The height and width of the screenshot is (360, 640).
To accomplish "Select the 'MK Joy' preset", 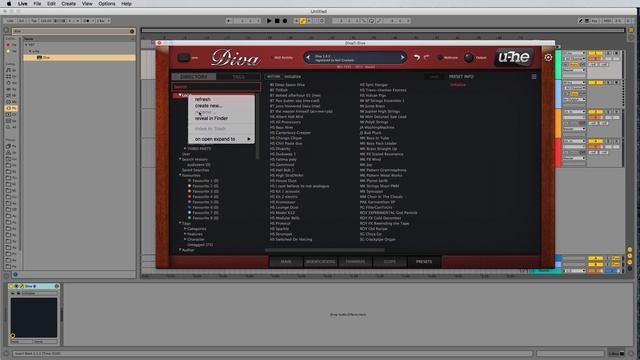I will click(366, 164).
